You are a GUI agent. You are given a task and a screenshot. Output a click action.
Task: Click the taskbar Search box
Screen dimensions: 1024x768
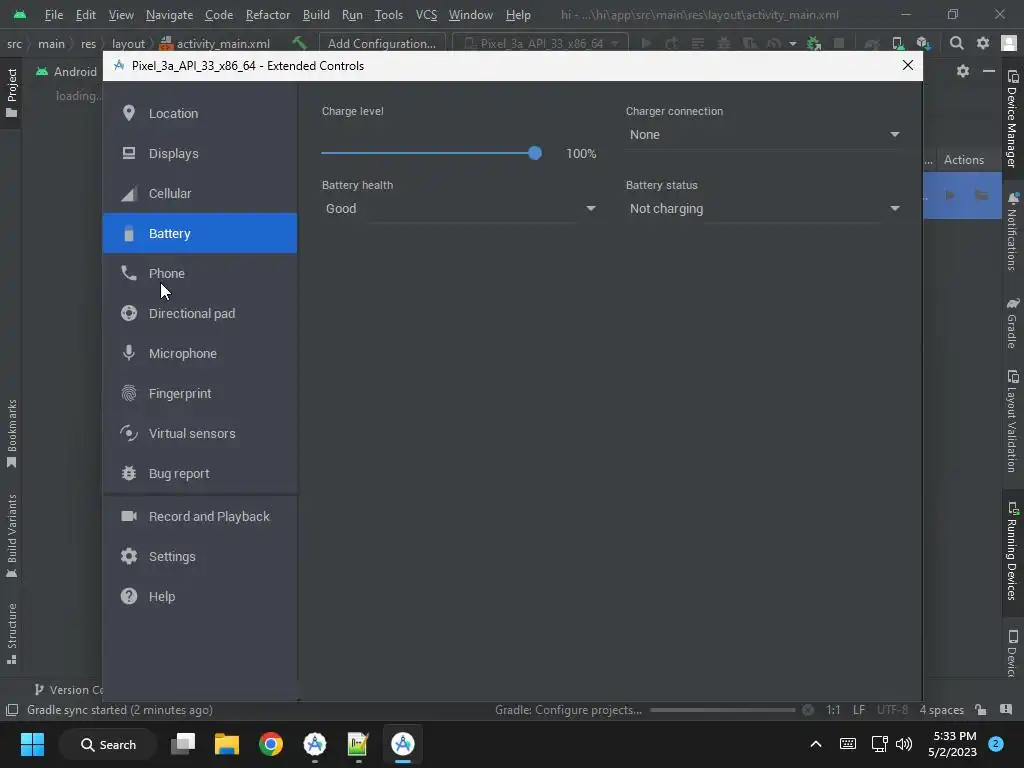point(108,744)
